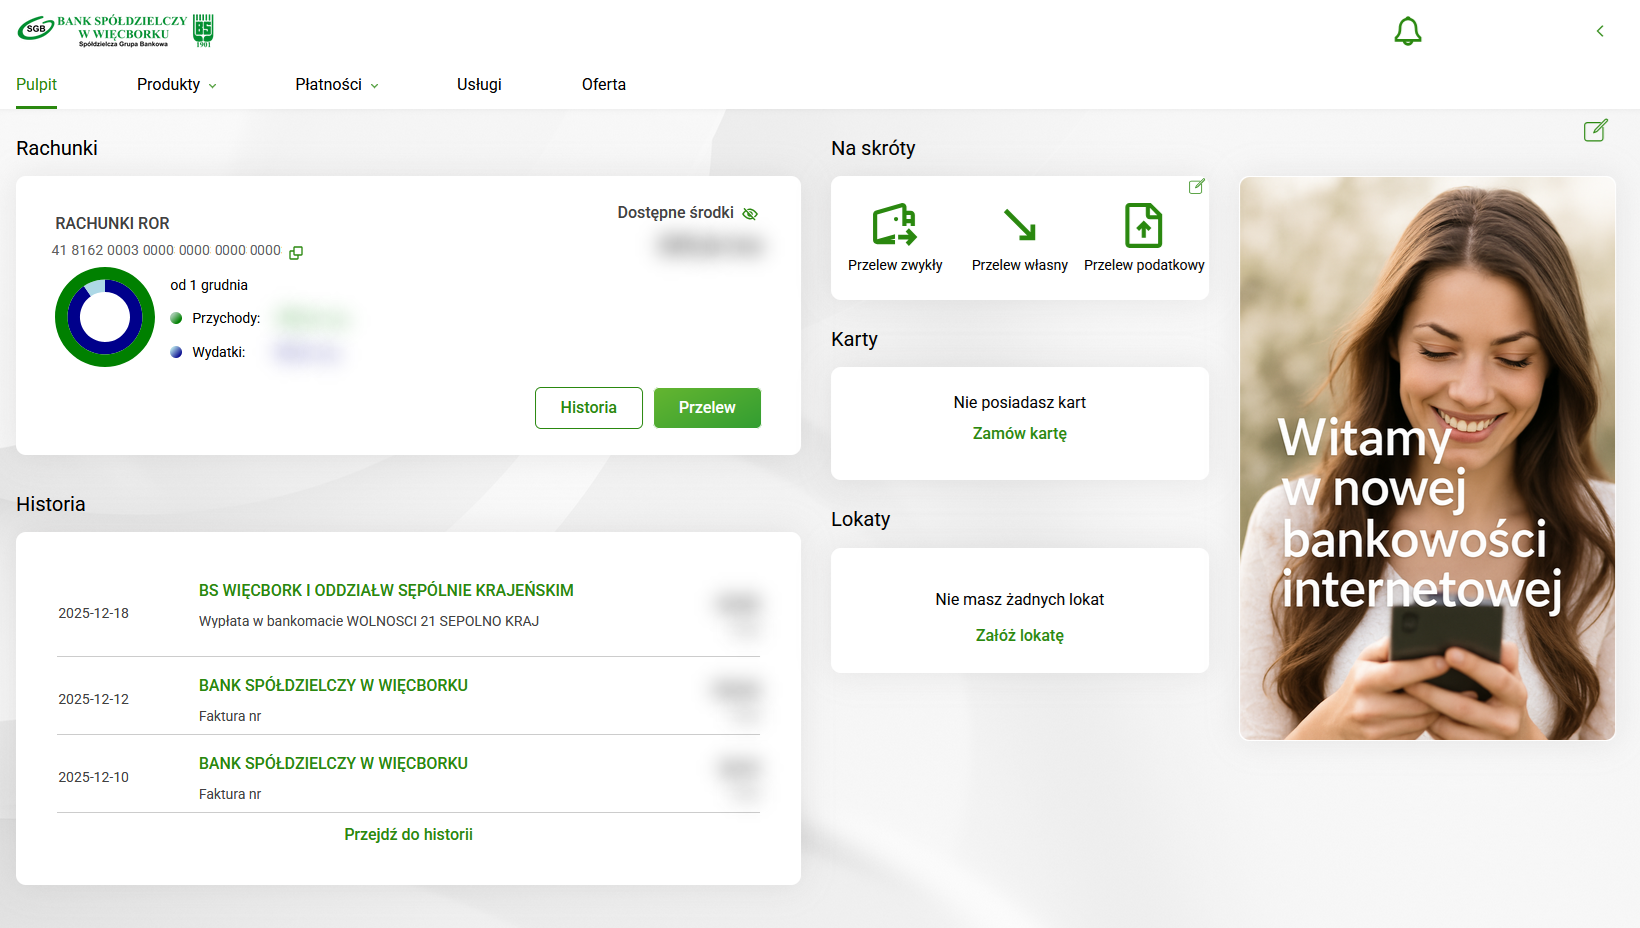
Task: Copy the account number
Action: pos(296,252)
